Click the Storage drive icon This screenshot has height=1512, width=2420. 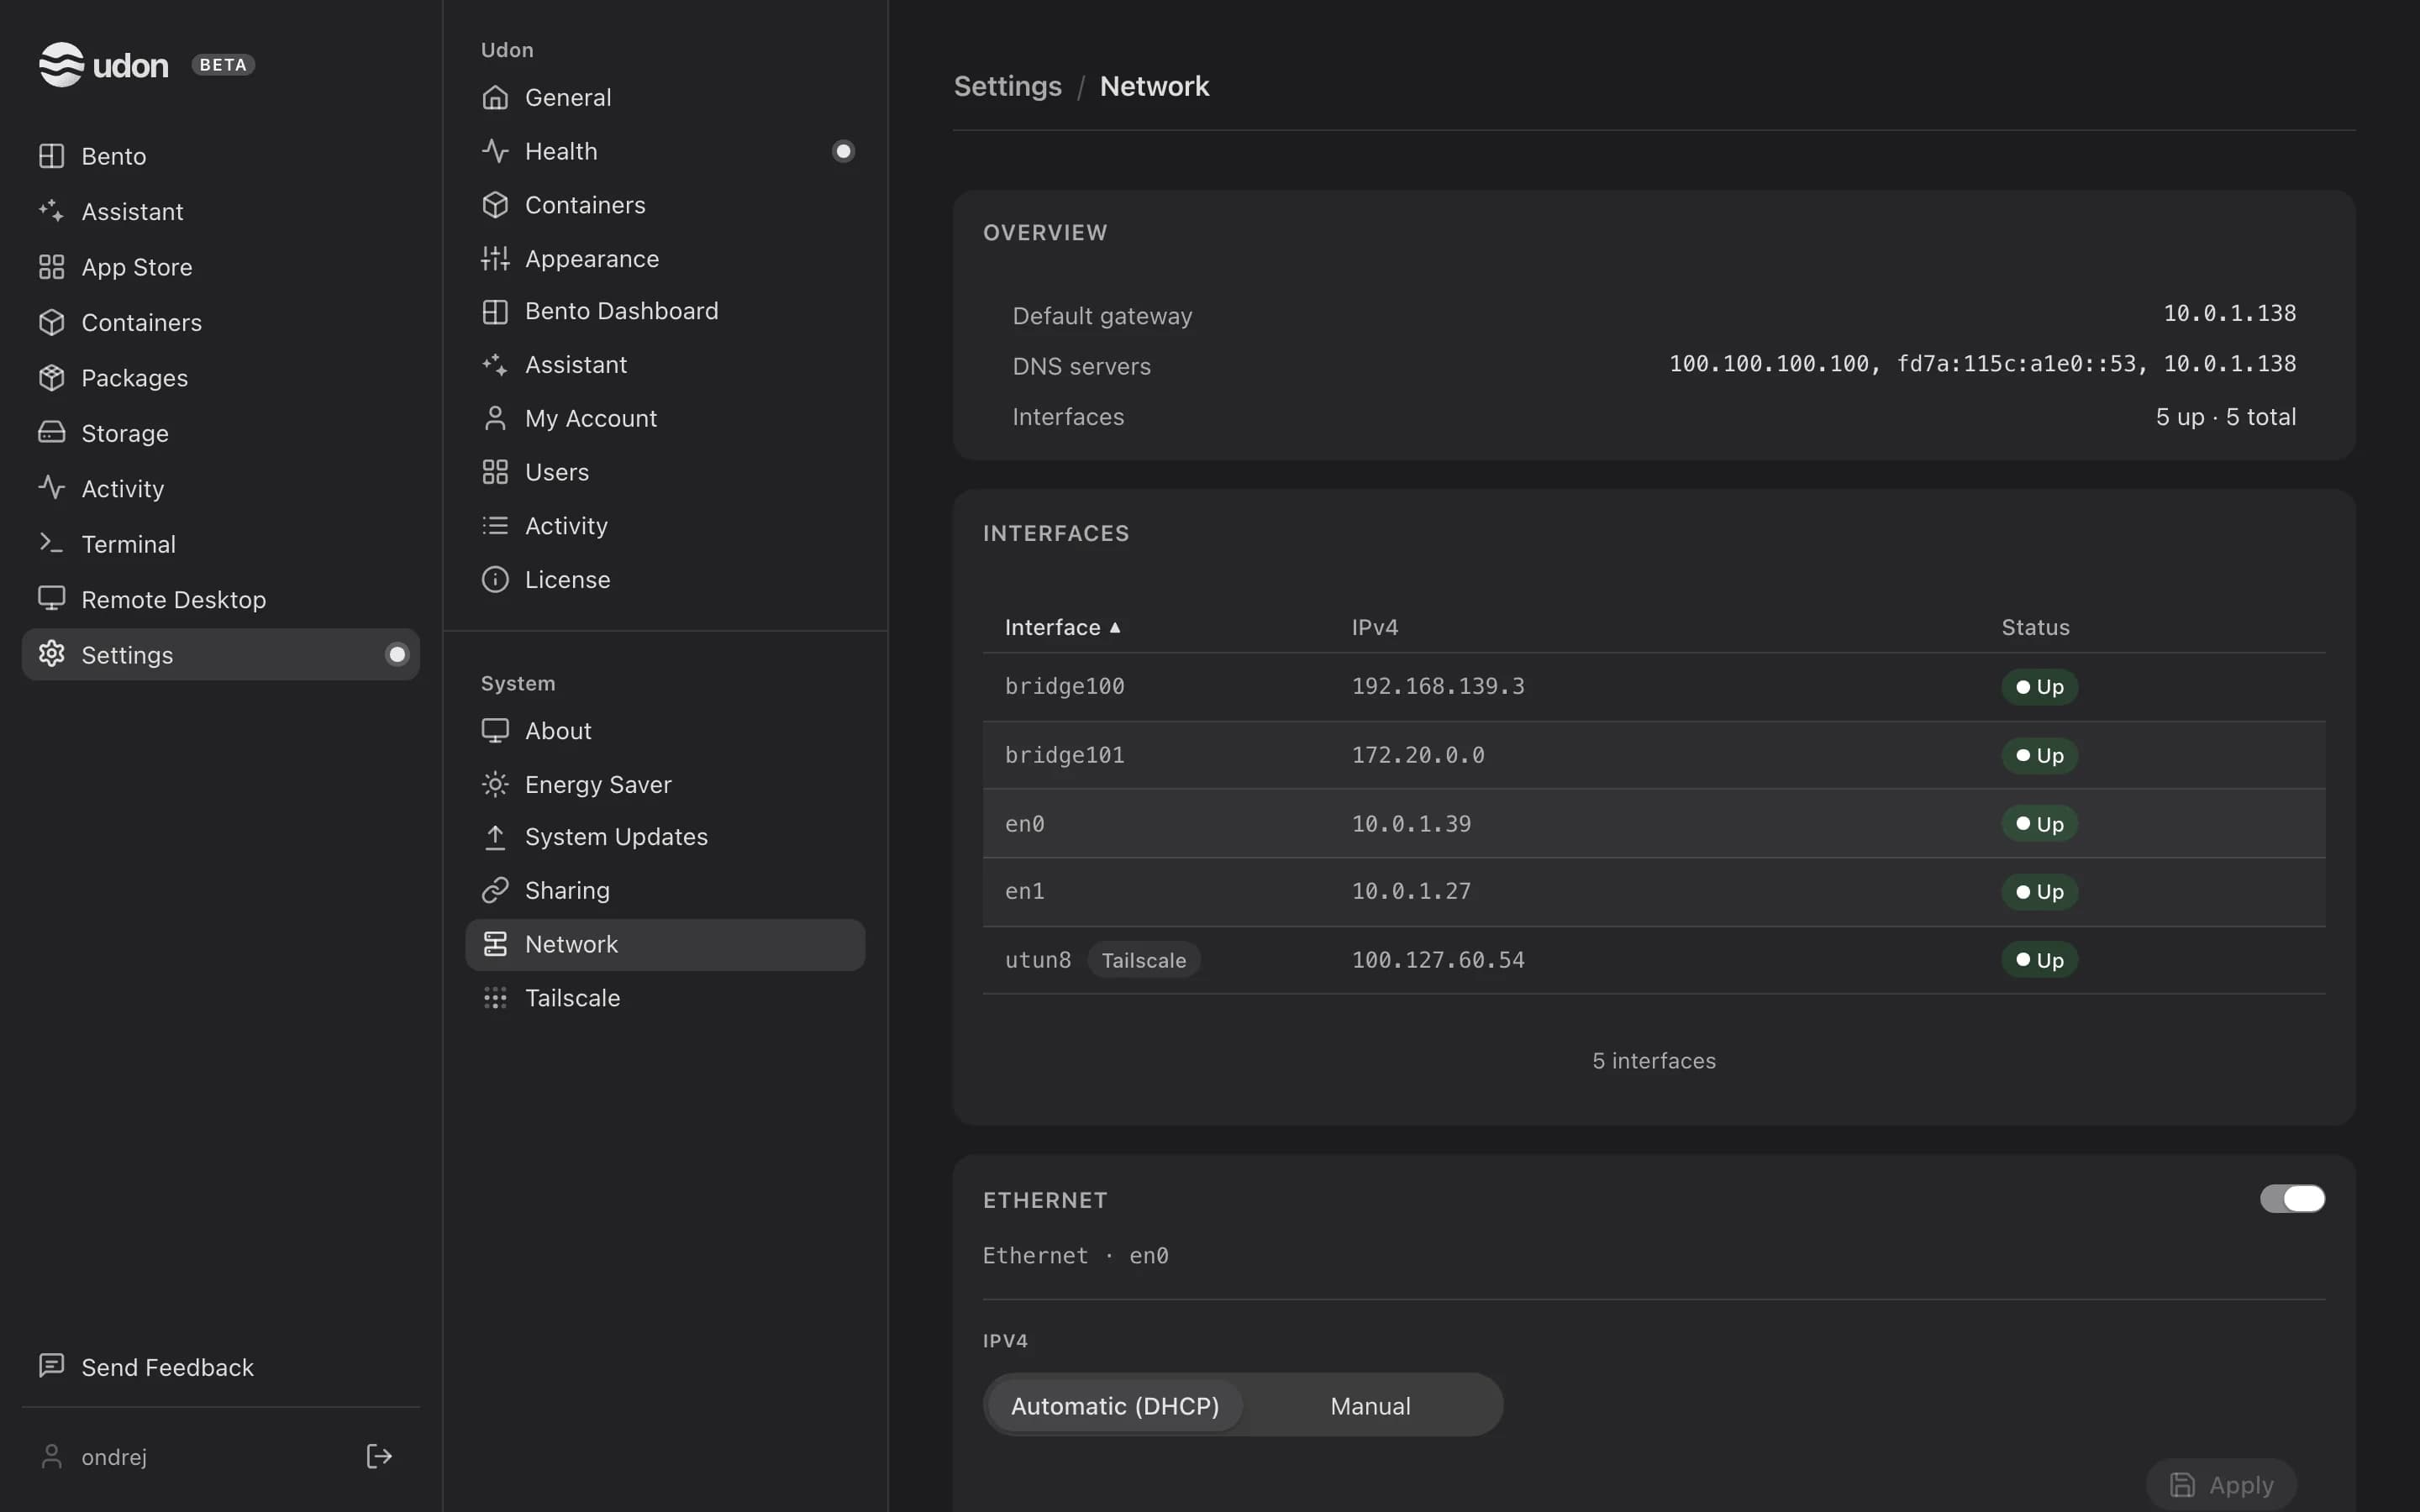51,433
